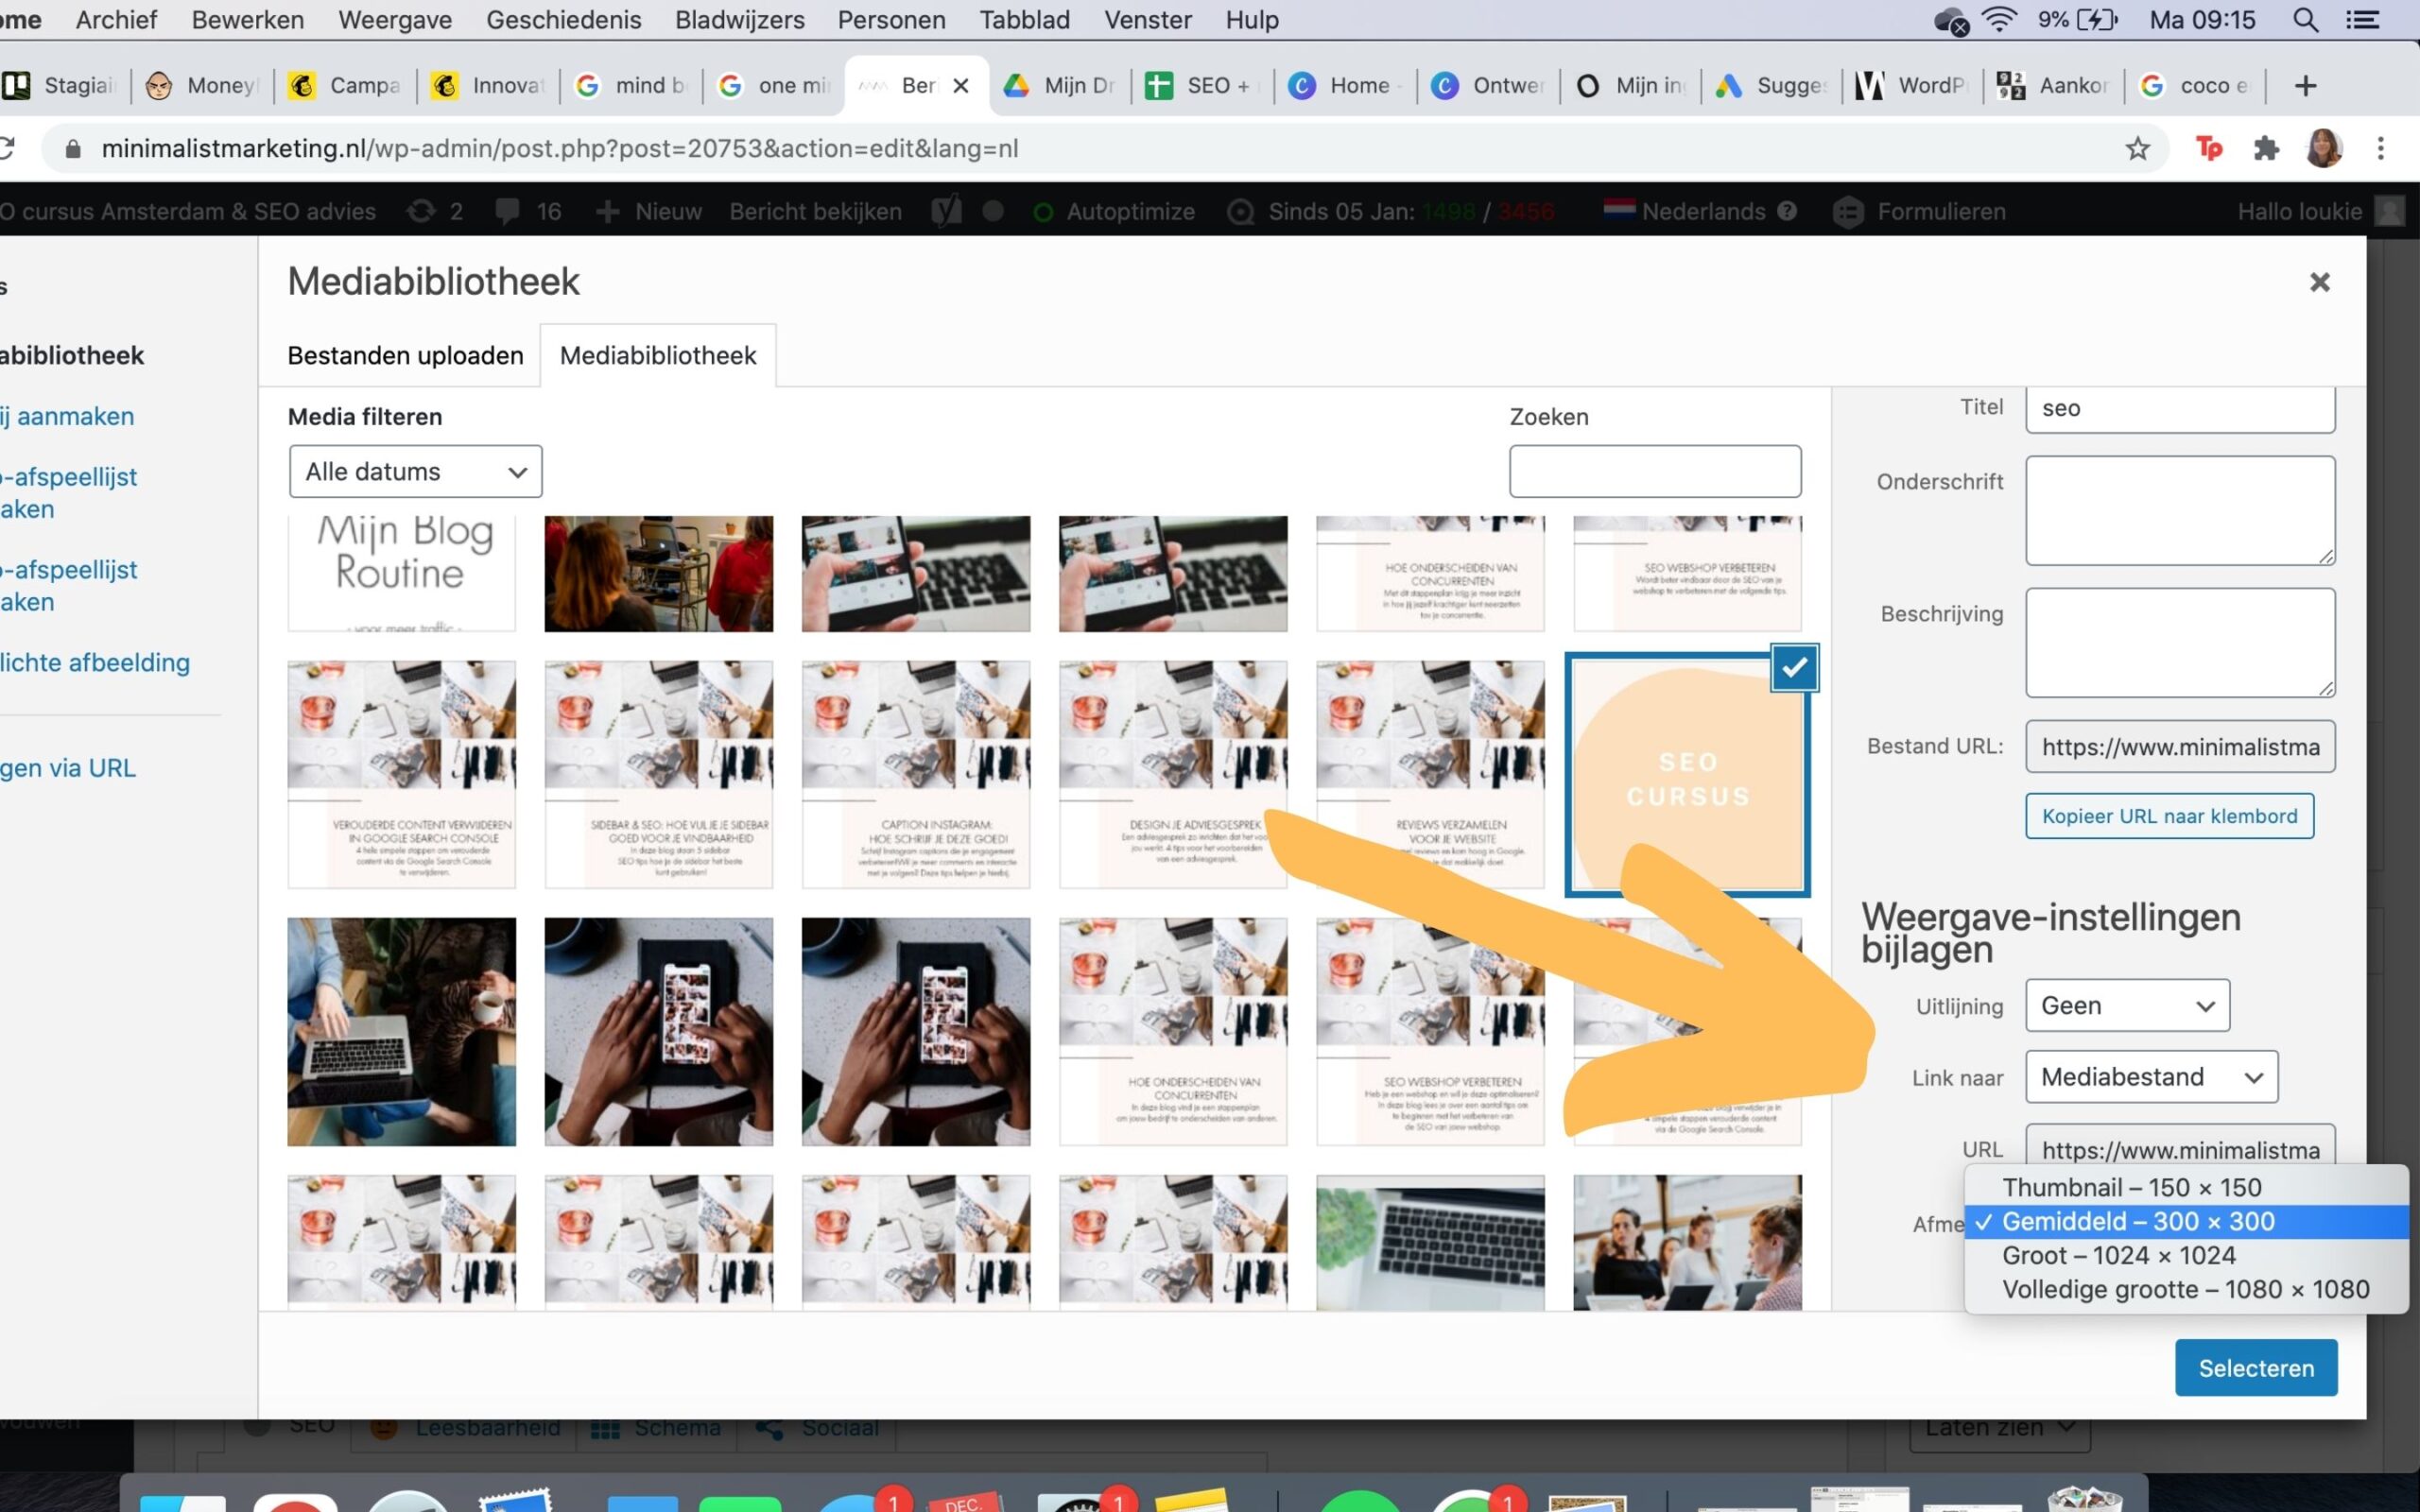Viewport: 2420px width, 1512px height.
Task: Select the Caption Instagram image thumbnail
Action: coord(916,775)
